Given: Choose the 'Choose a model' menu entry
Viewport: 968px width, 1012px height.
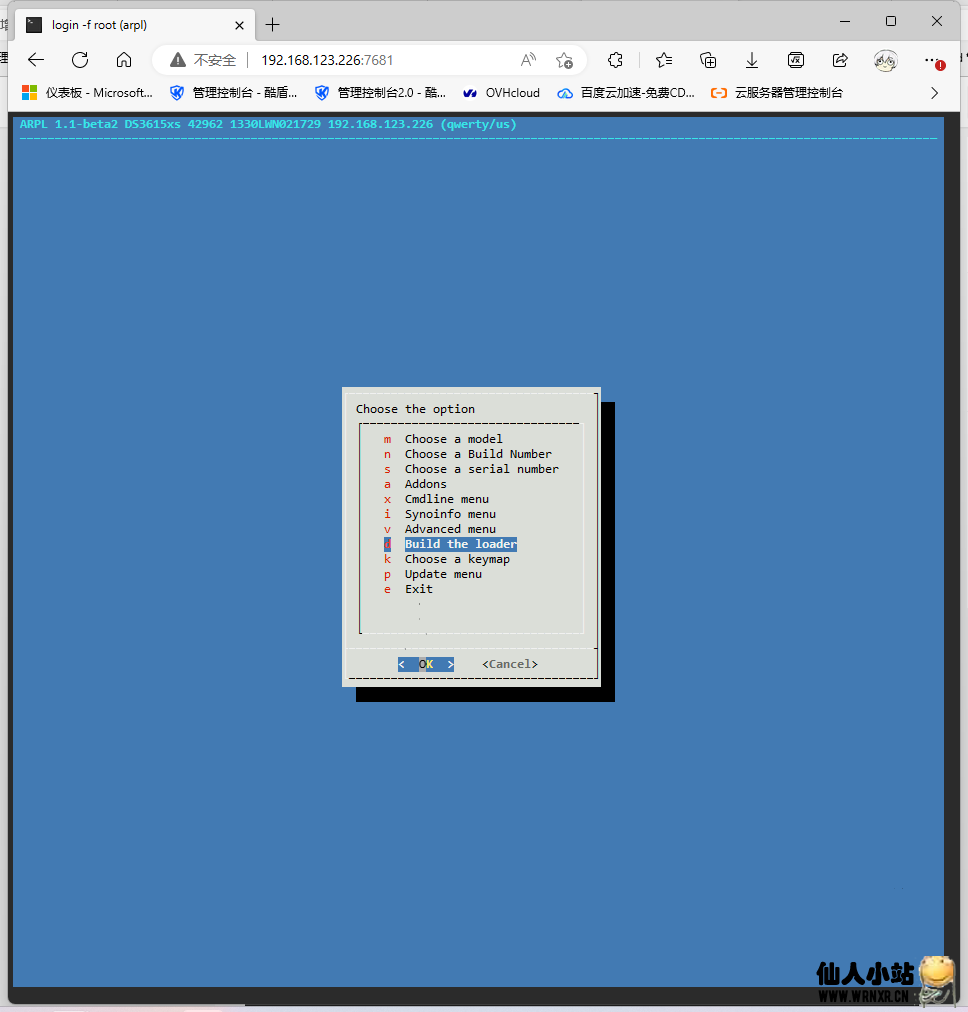Looking at the screenshot, I should (453, 439).
